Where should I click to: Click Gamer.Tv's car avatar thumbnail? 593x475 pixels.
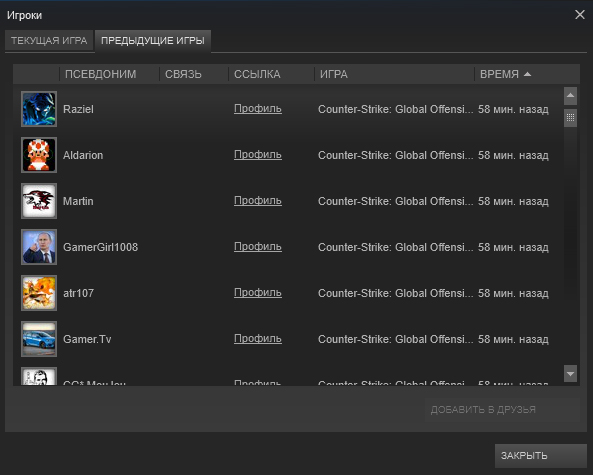(39, 339)
